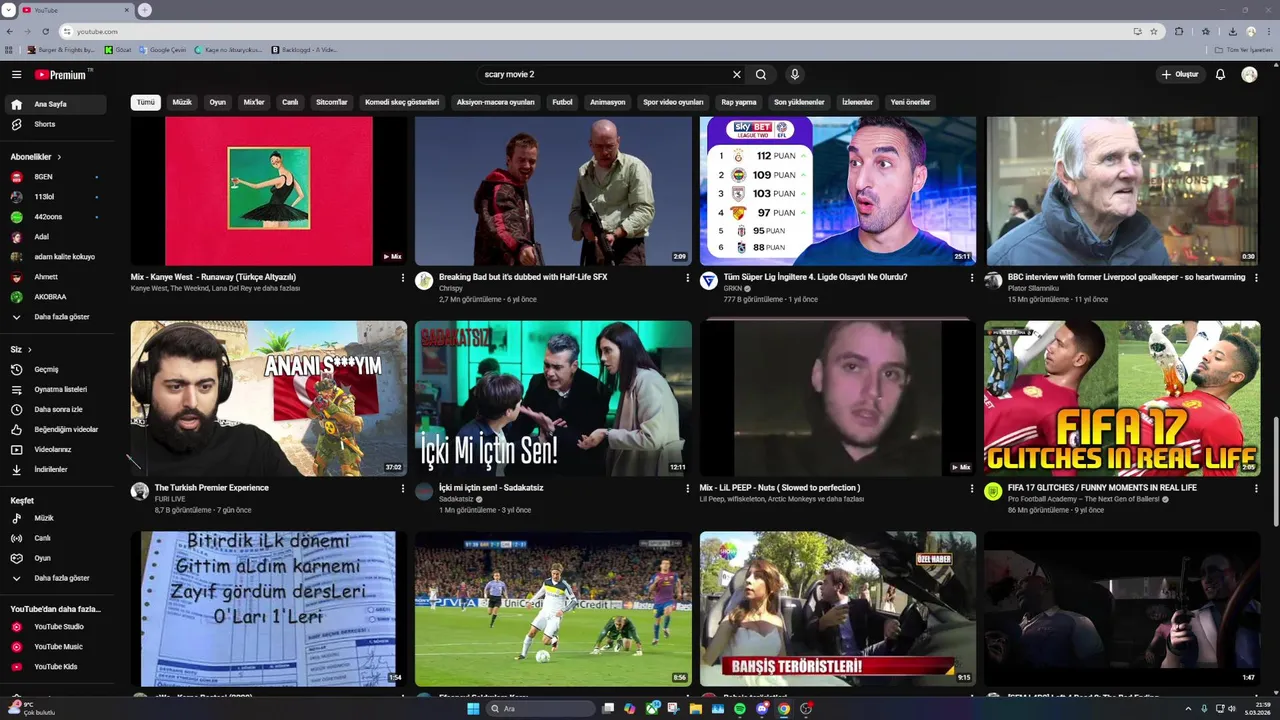Open the browser extensions puzzle icon
Screen dimensions: 1280x720
point(1179,31)
